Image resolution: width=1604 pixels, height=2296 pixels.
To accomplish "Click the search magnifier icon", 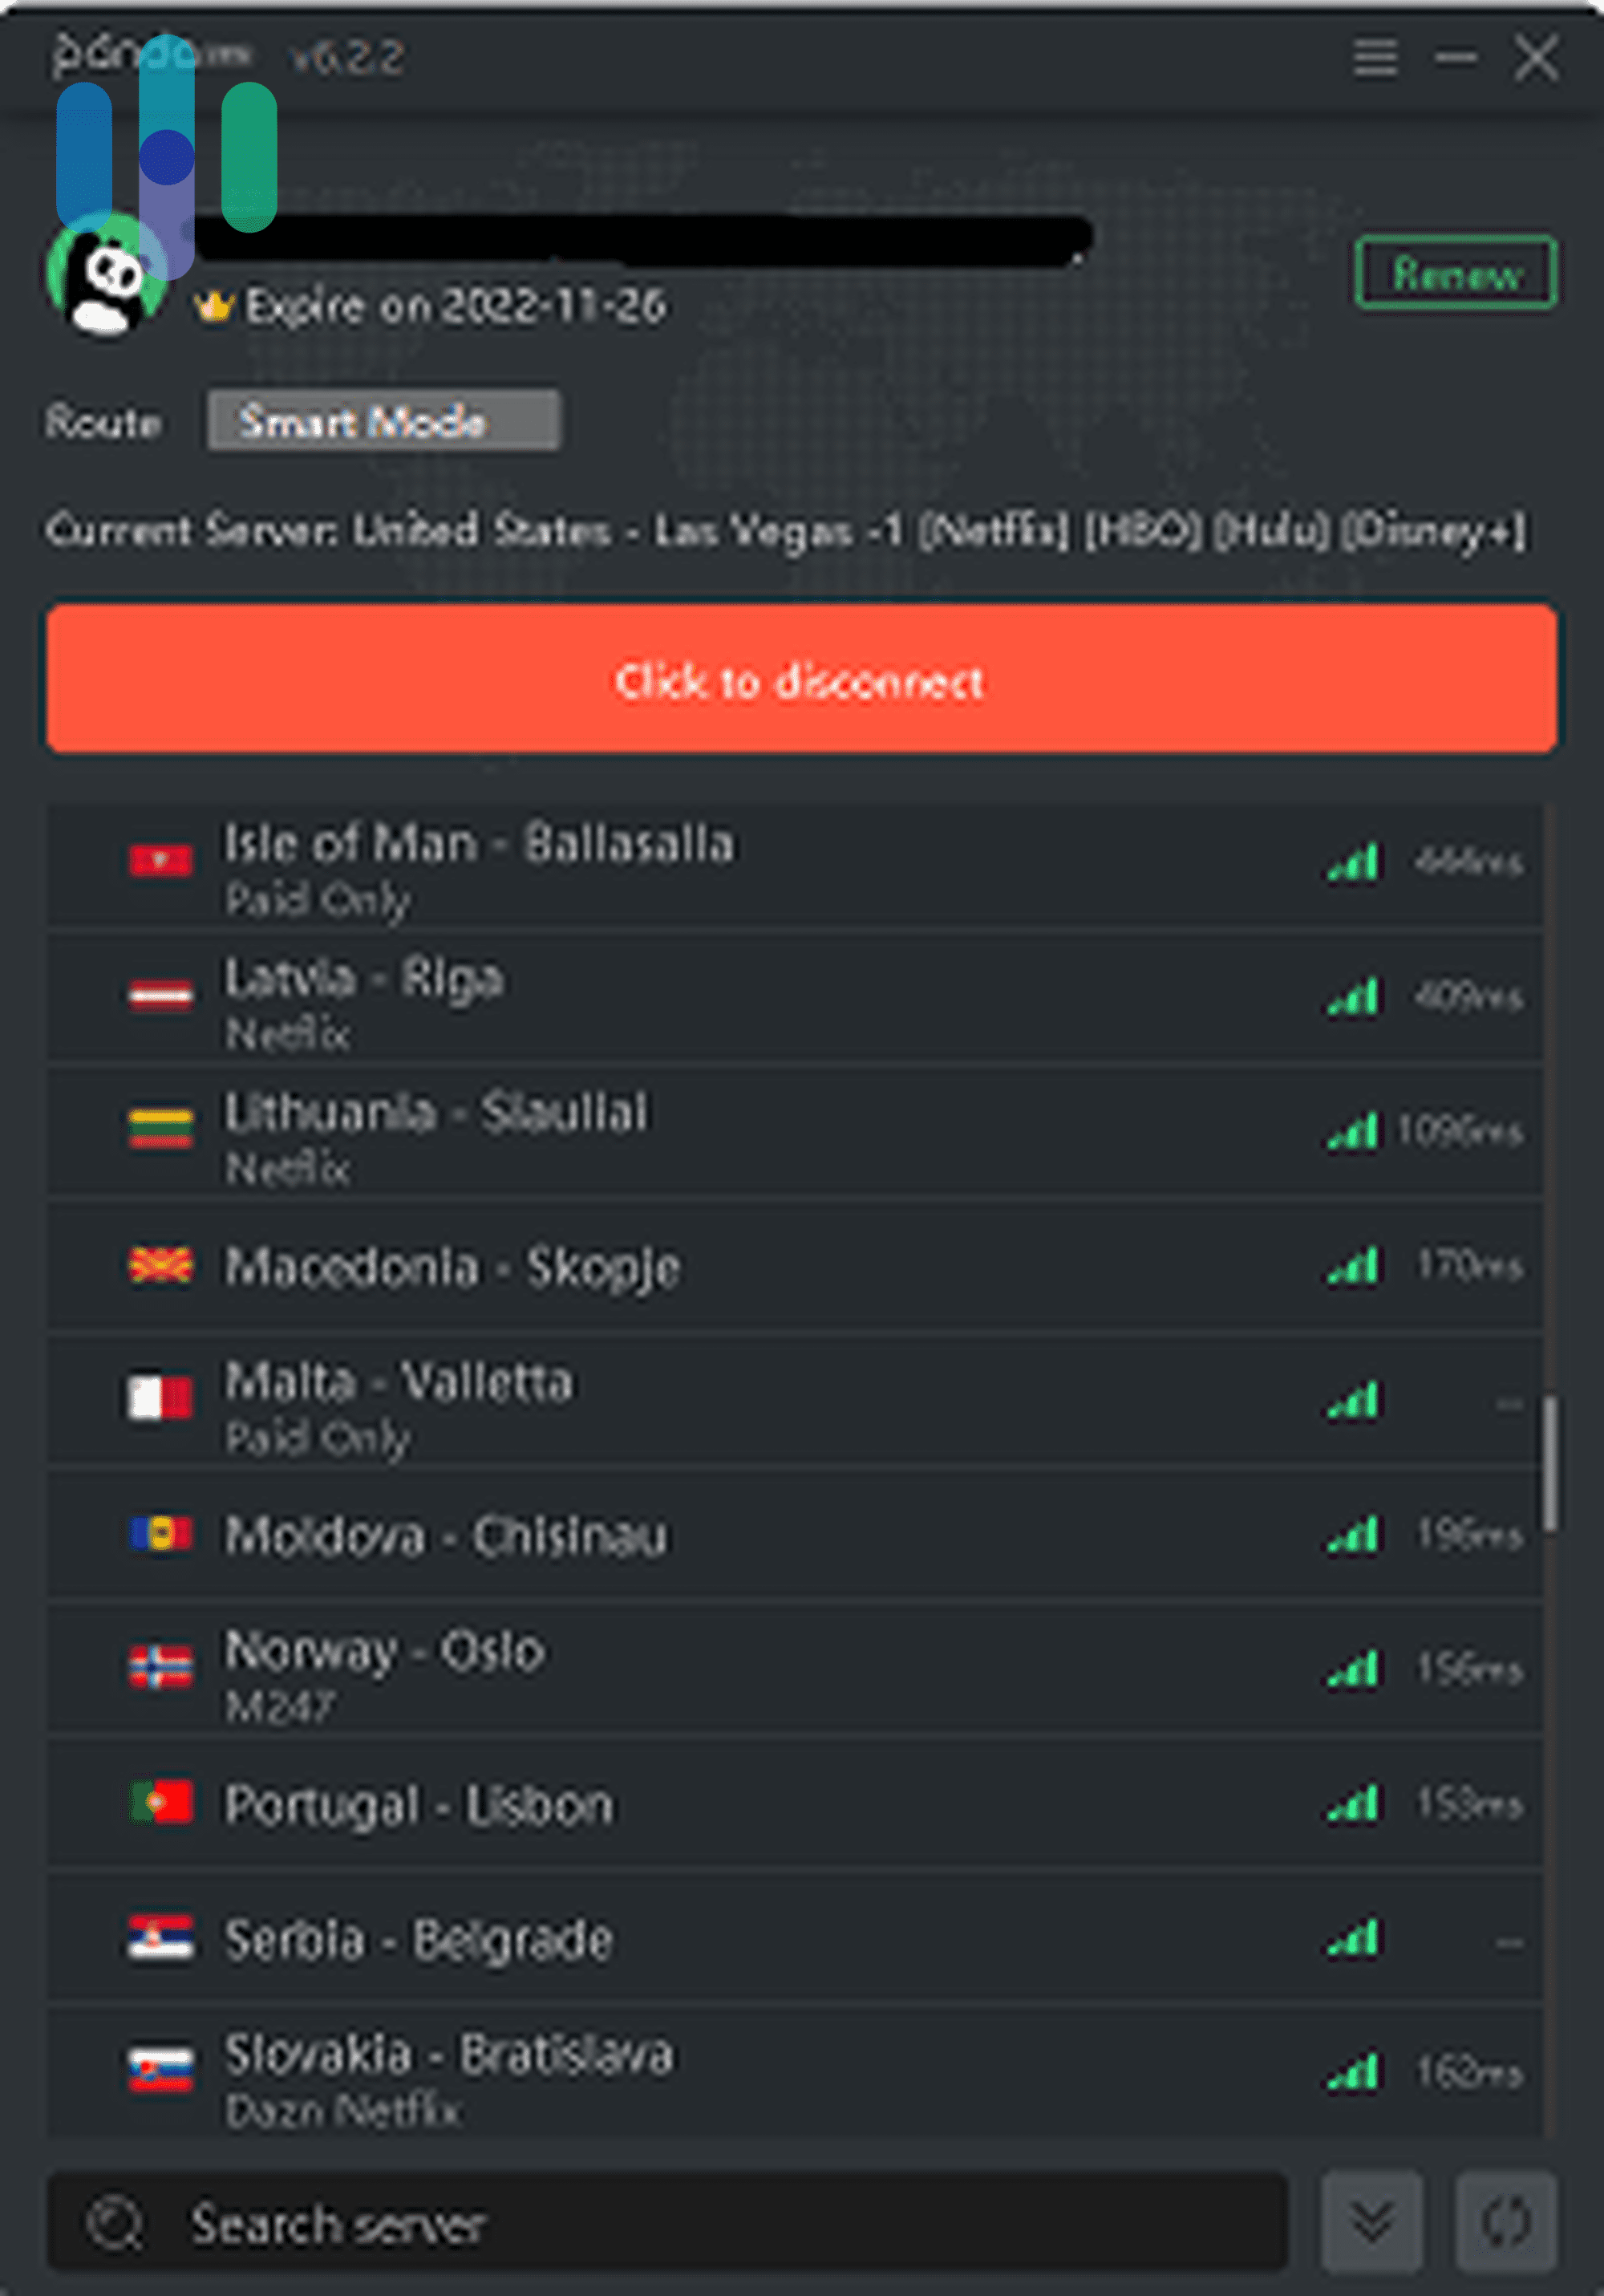I will 115,2223.
